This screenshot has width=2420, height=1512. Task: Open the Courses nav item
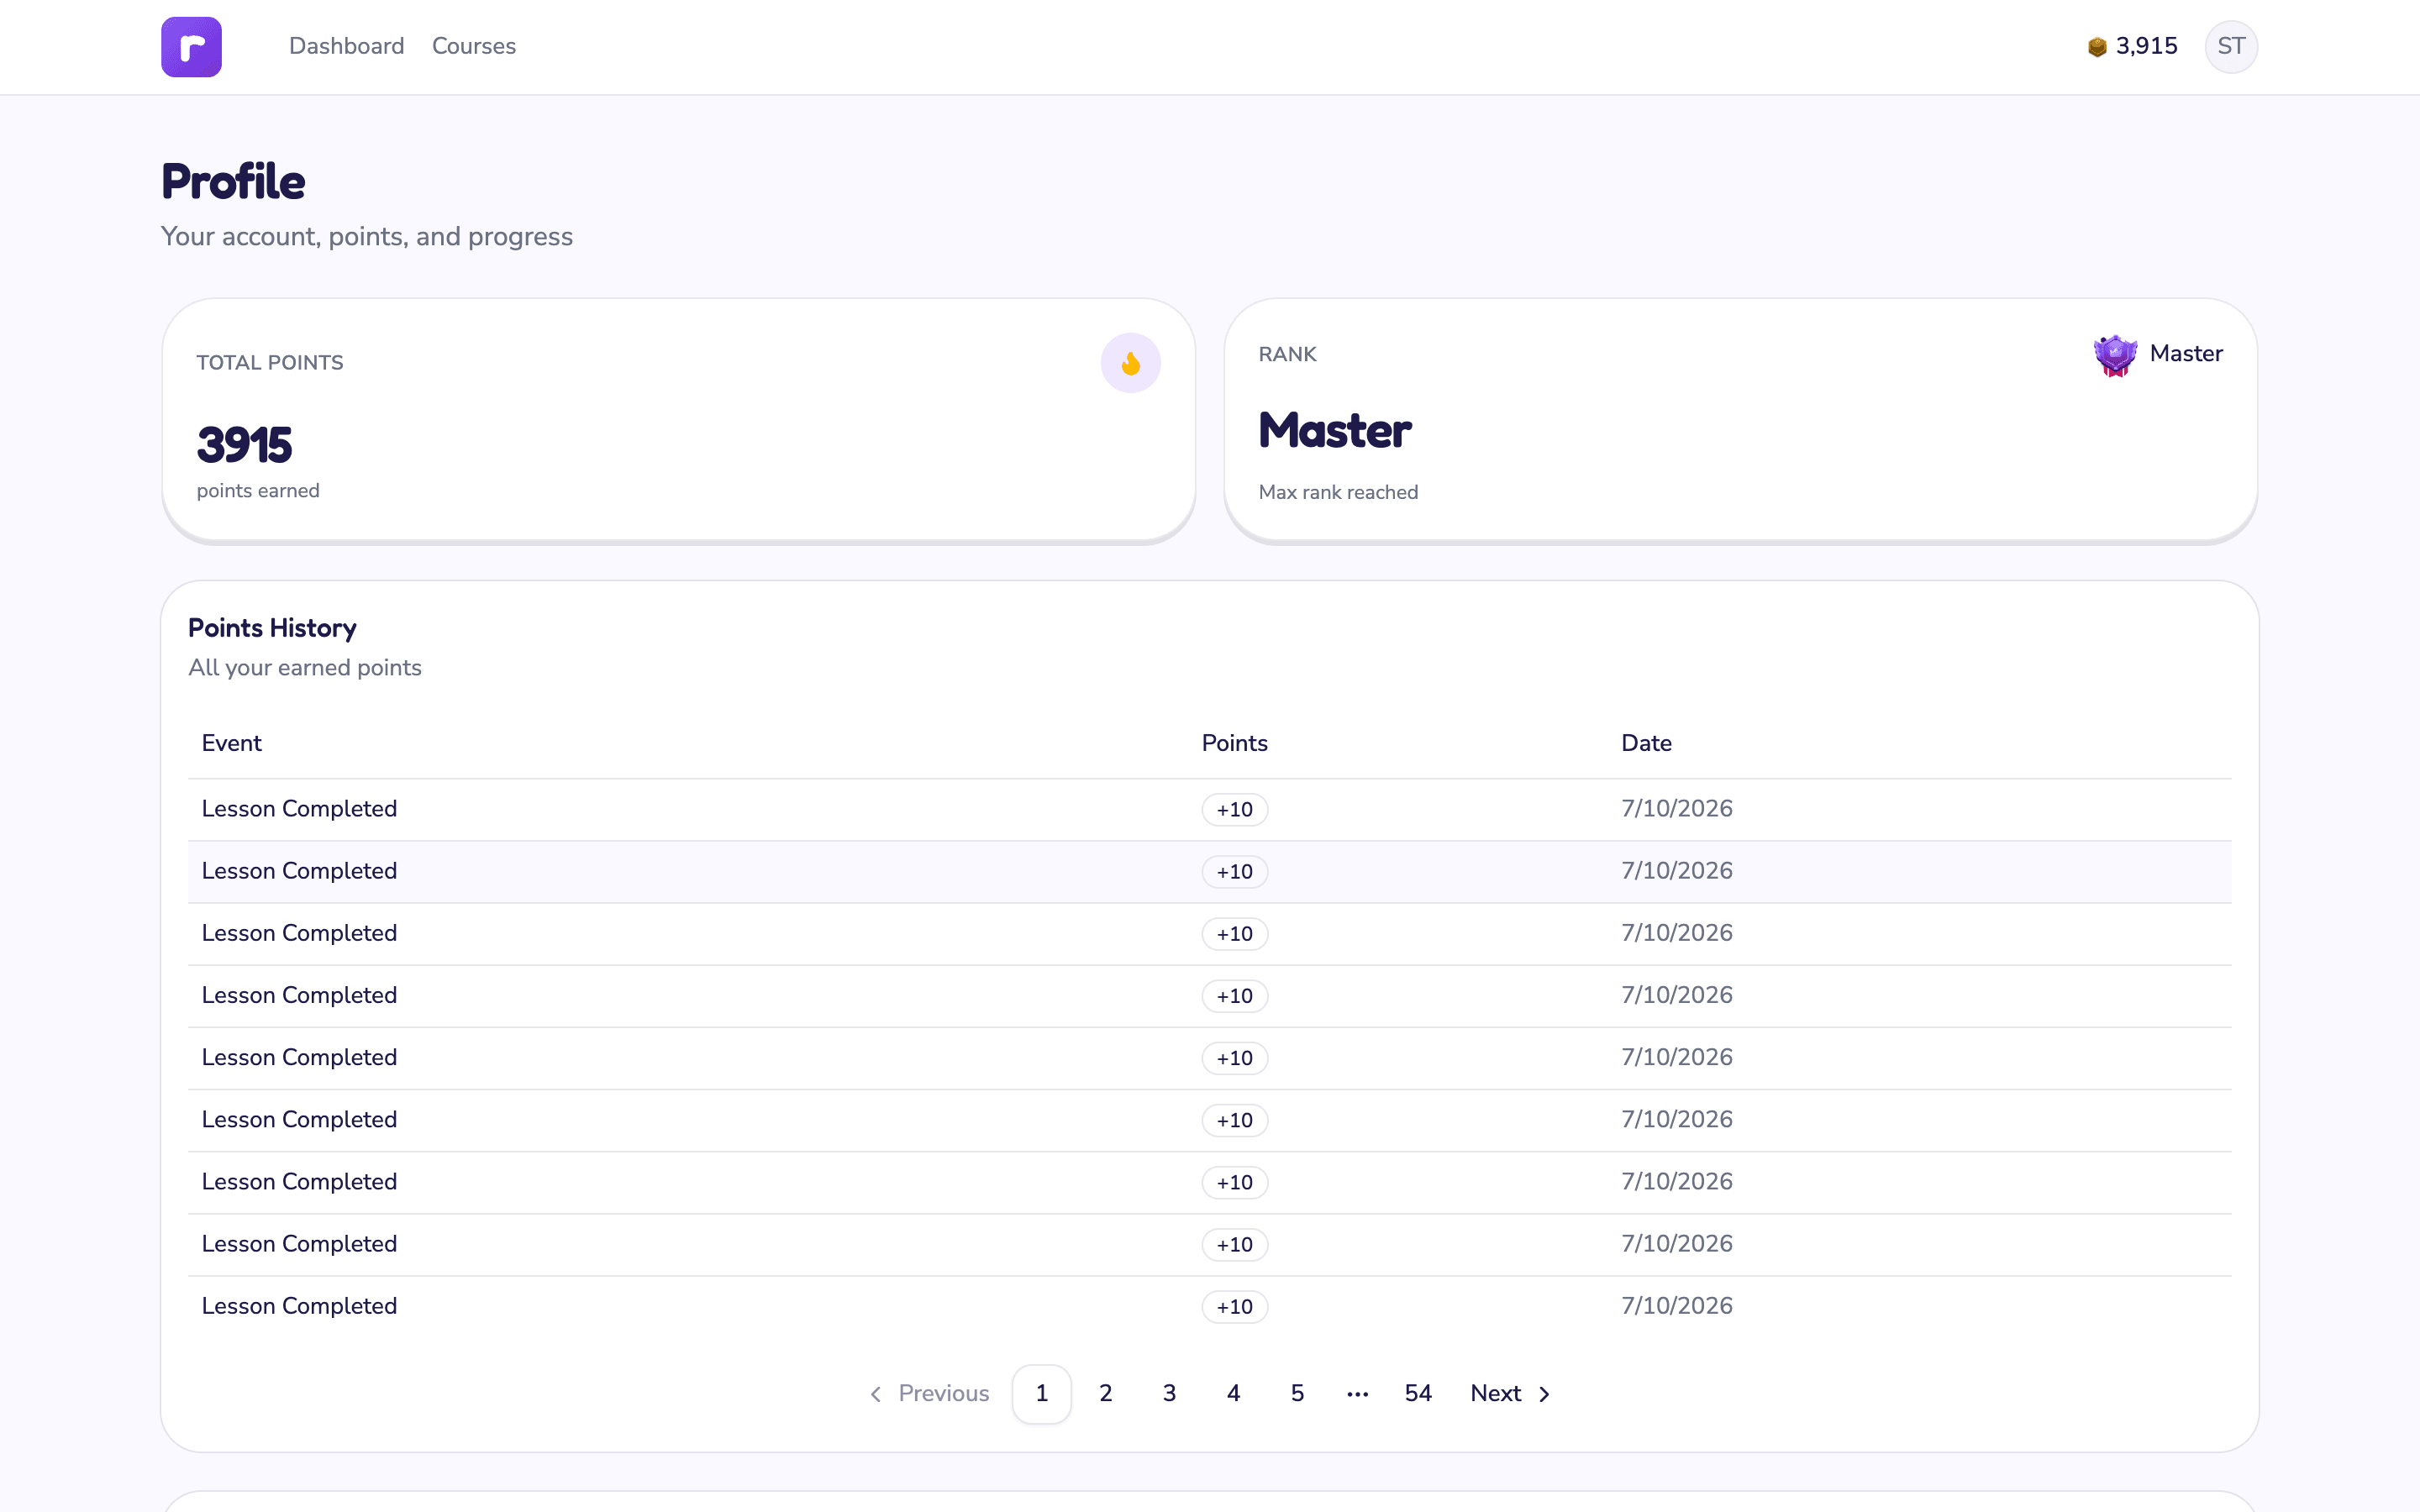point(474,46)
